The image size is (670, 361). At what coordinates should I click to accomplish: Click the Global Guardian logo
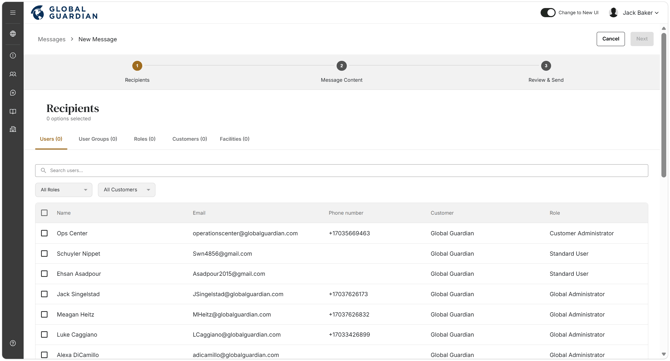[65, 13]
